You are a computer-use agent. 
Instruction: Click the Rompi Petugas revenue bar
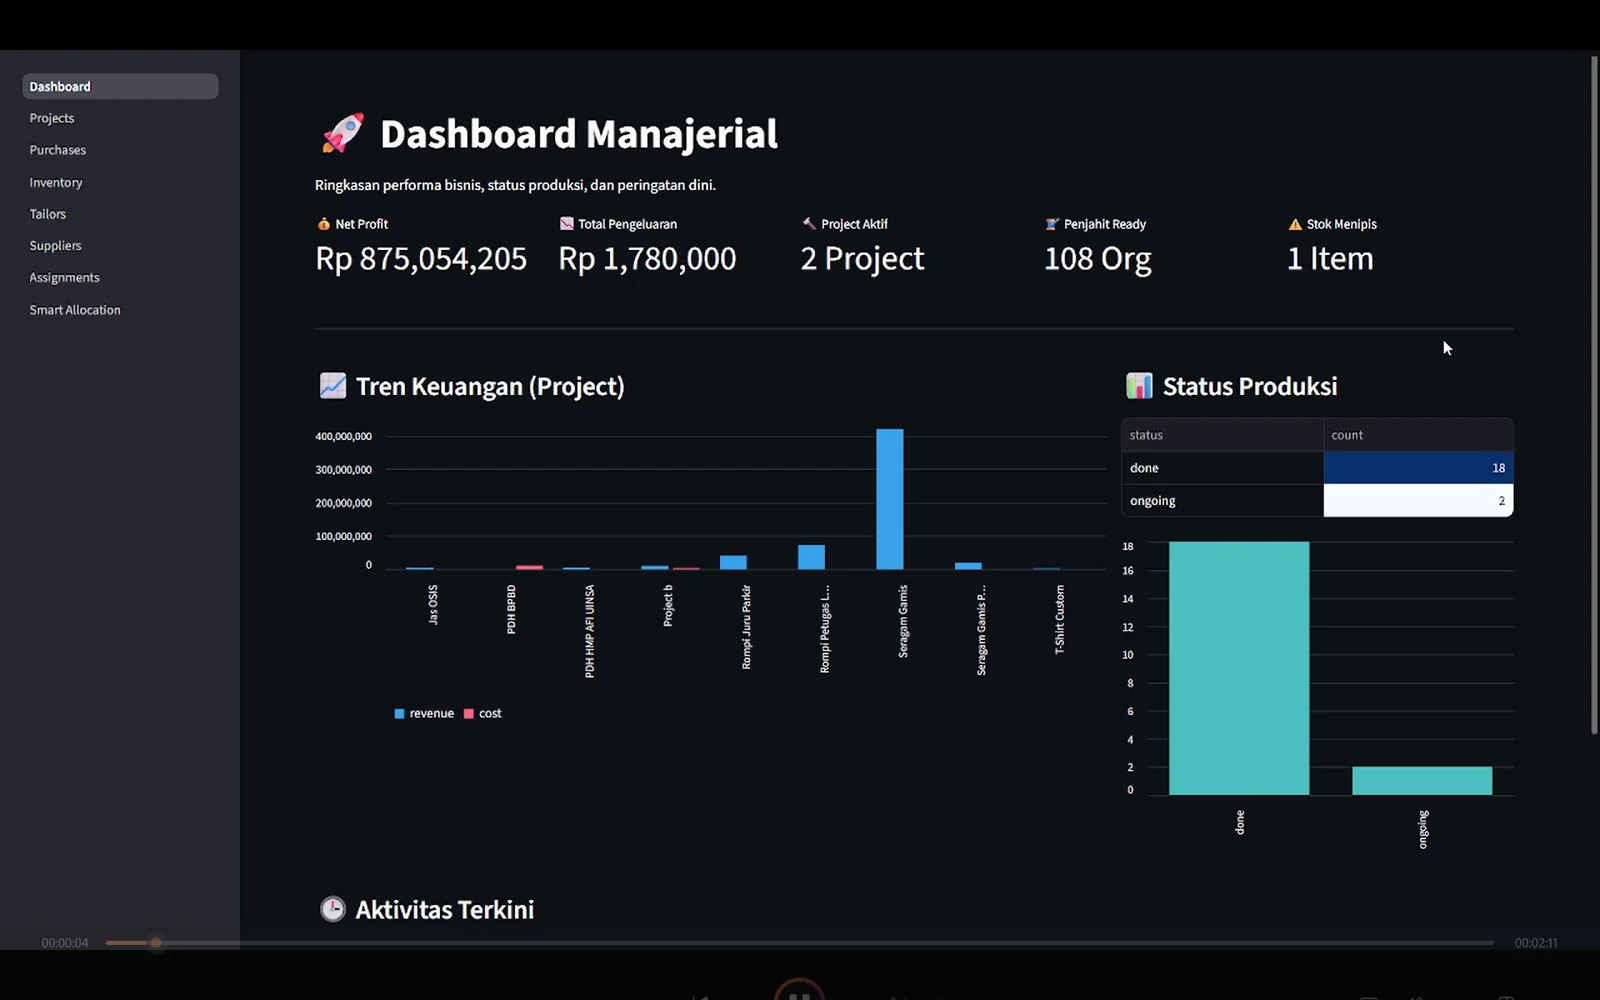(x=811, y=557)
